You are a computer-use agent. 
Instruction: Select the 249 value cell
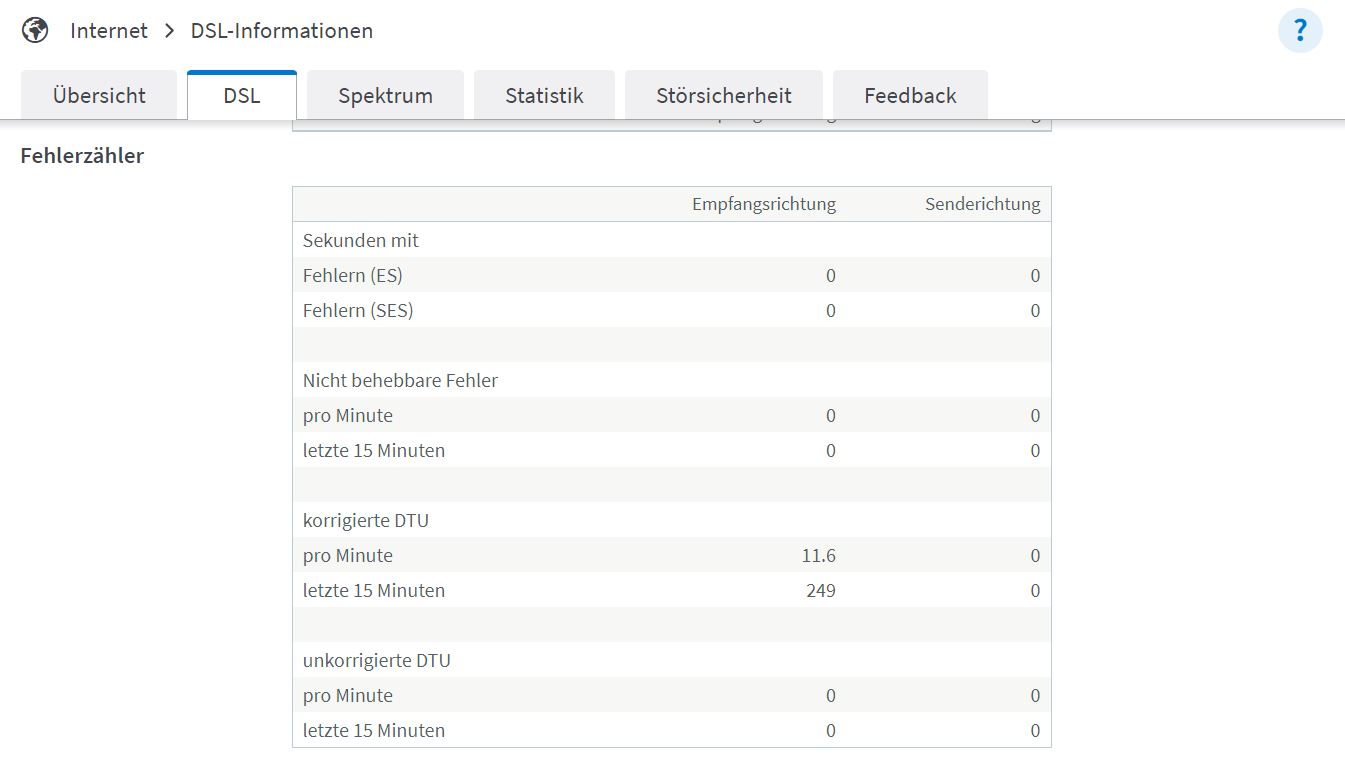pos(820,591)
